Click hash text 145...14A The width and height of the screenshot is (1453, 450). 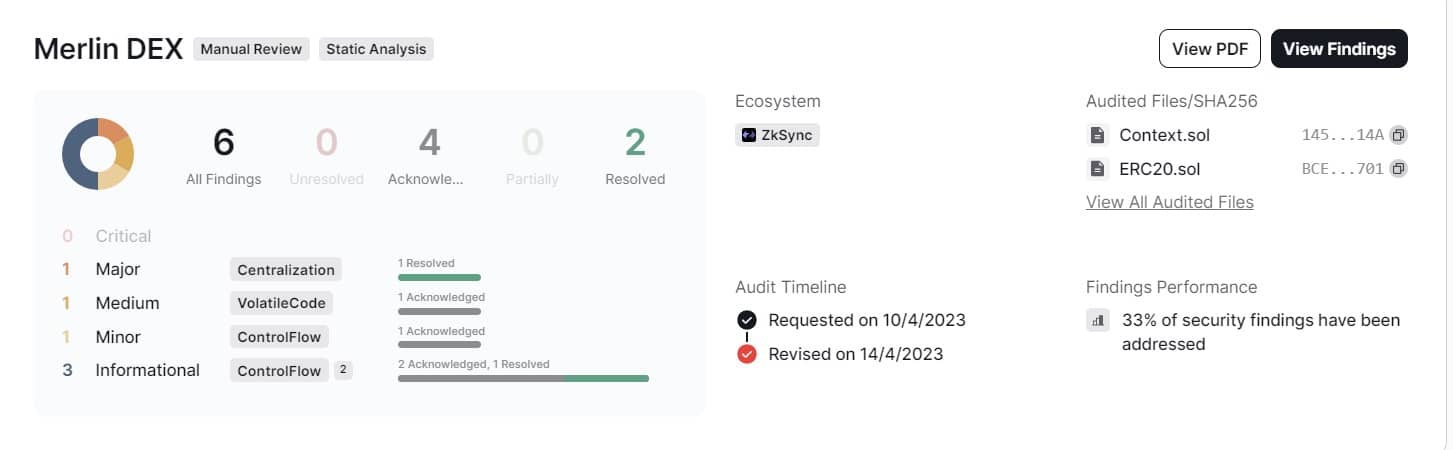(x=1343, y=135)
